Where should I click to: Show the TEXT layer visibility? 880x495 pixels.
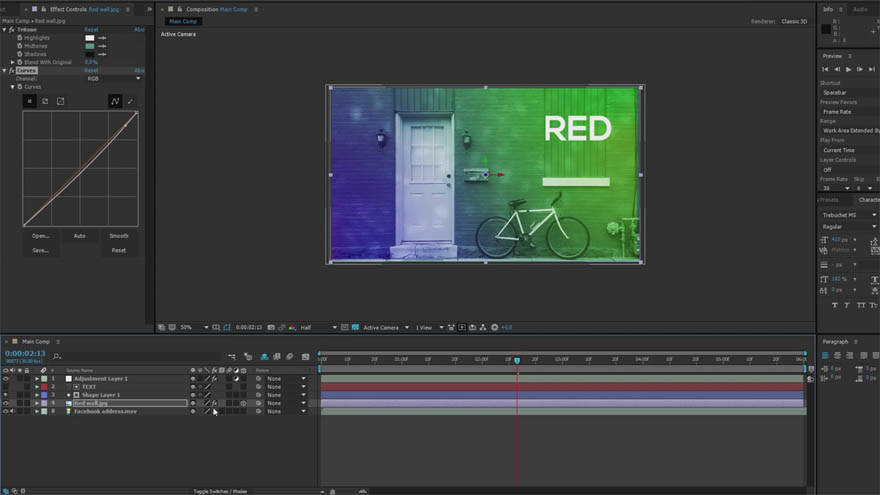[6, 387]
